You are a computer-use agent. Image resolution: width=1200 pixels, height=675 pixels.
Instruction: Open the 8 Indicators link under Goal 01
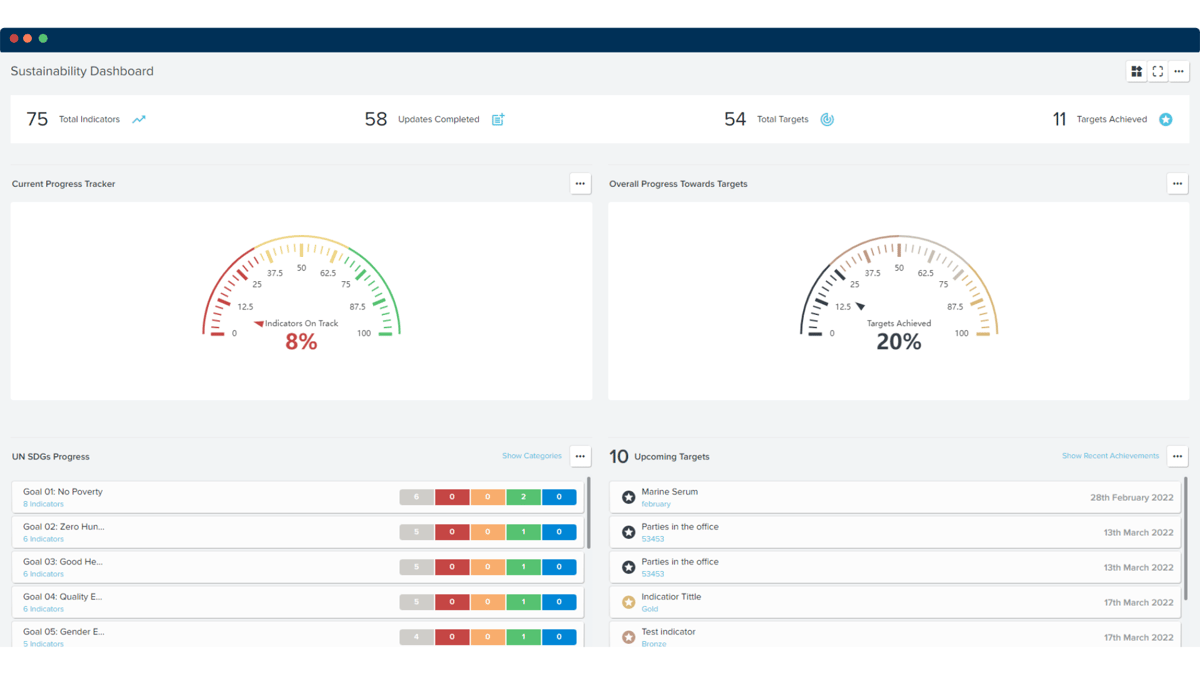click(43, 504)
